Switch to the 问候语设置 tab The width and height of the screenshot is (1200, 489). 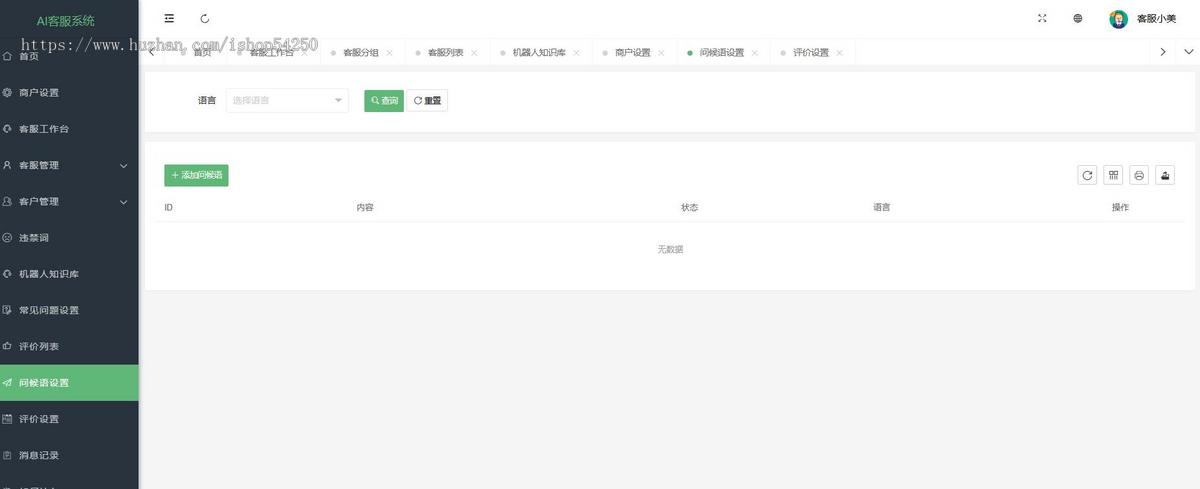click(x=721, y=53)
